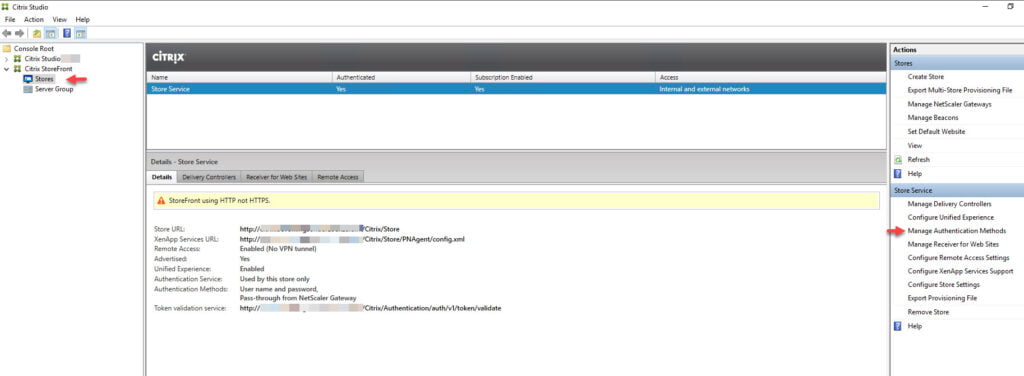Image resolution: width=1024 pixels, height=376 pixels.
Task: Click Configure Remote Access Settings
Action: pyautogui.click(x=959, y=258)
